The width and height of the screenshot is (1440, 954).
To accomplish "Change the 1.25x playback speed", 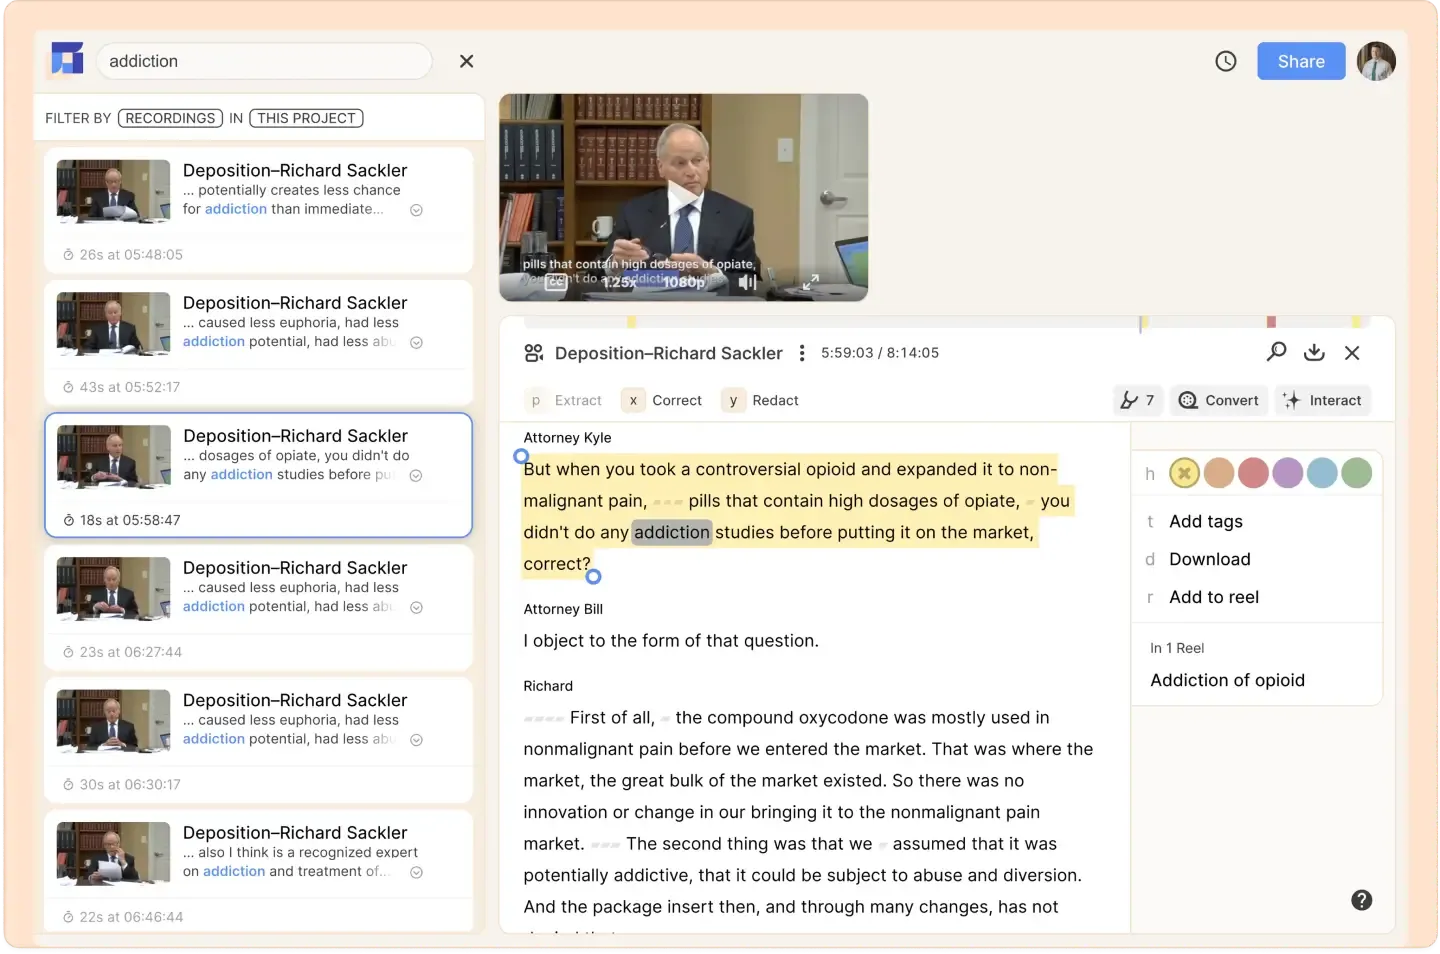I will (619, 282).
